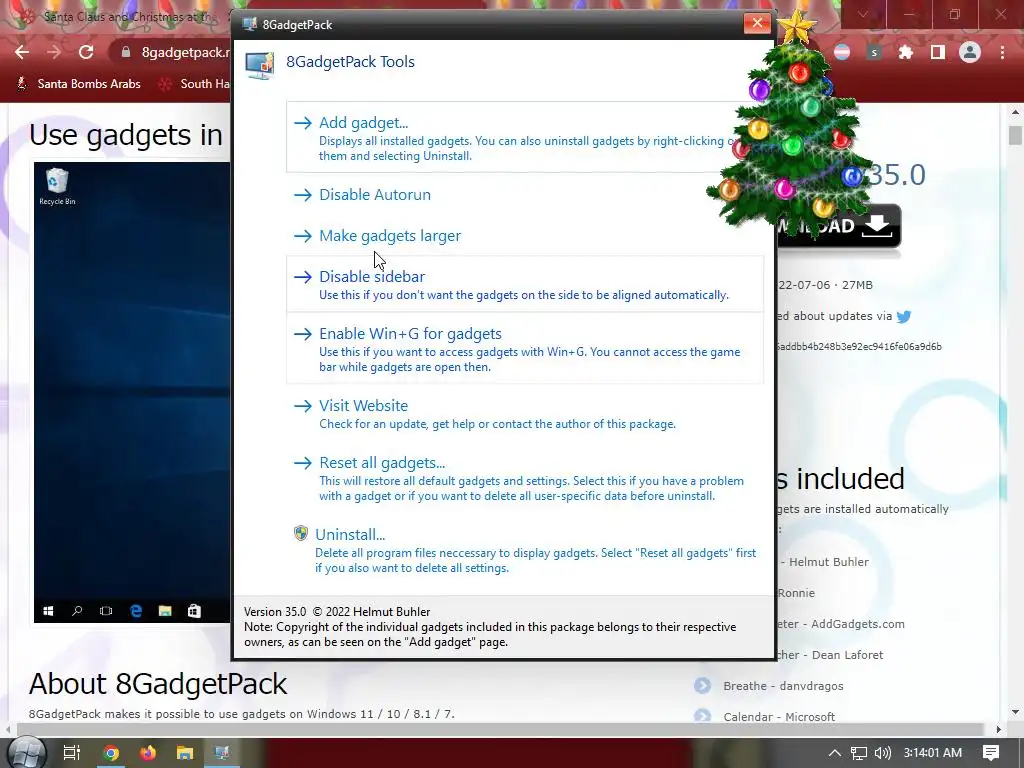Click the About 8GadgetPack heading
The image size is (1024, 768).
pos(158,684)
